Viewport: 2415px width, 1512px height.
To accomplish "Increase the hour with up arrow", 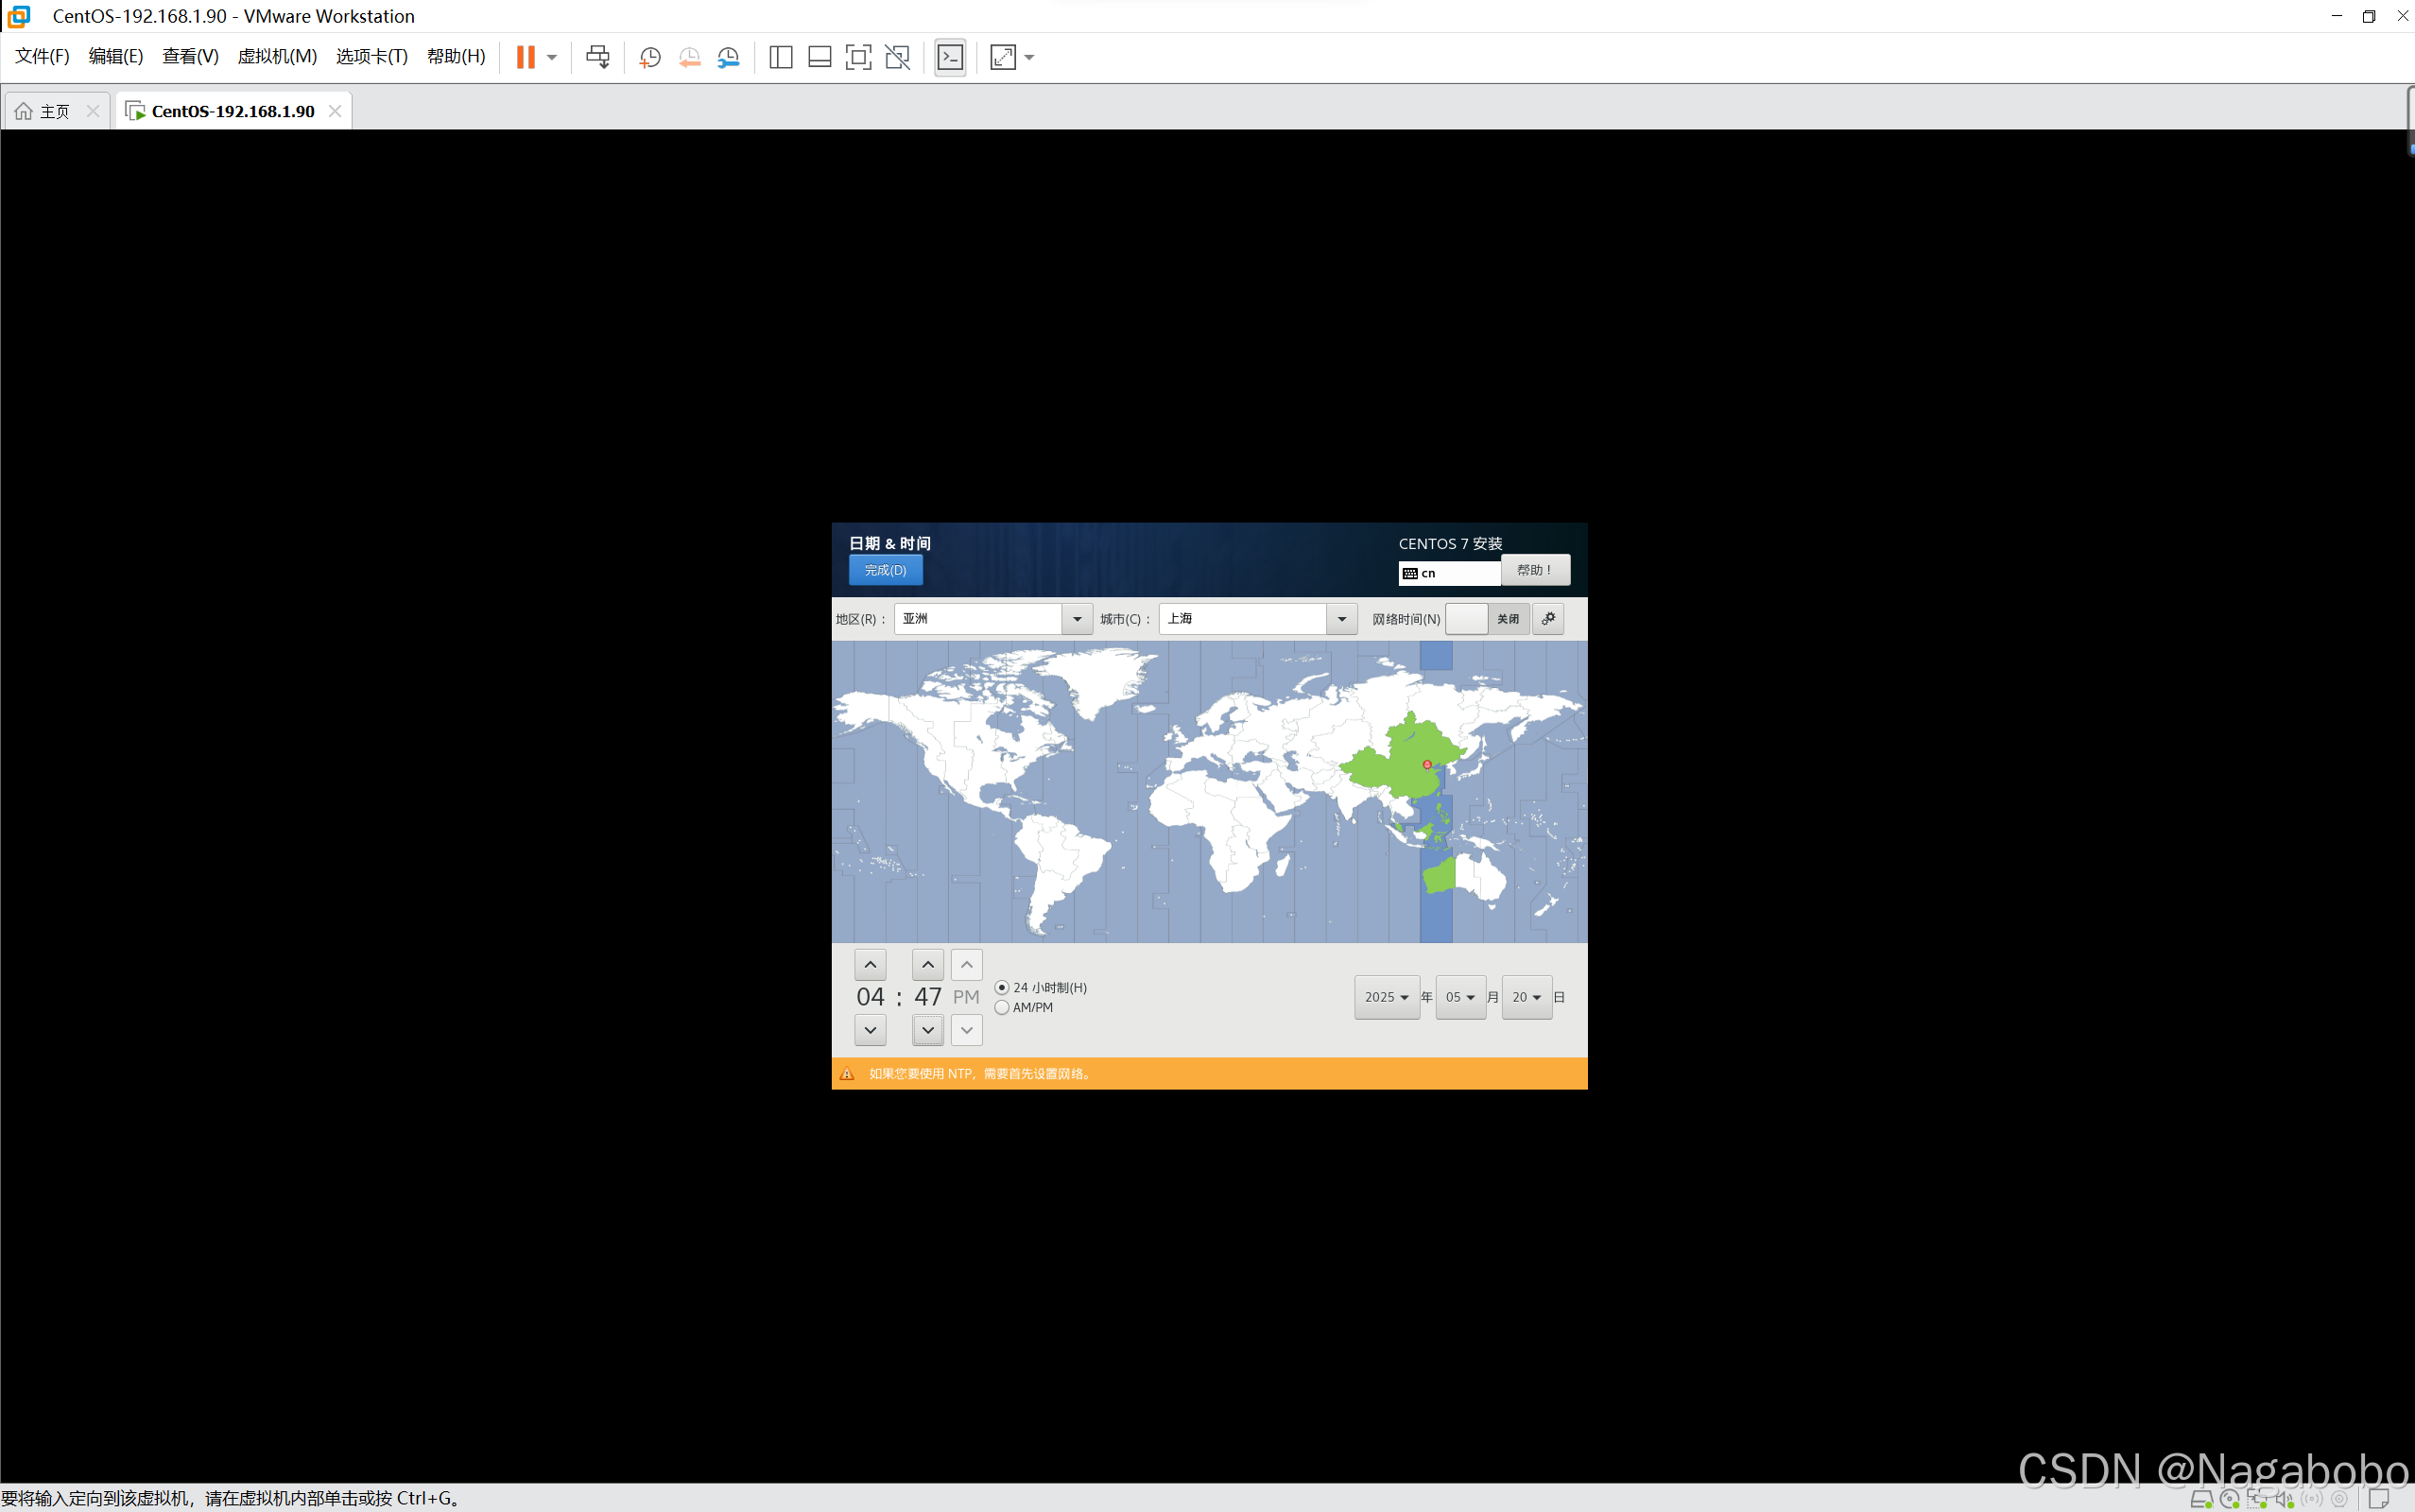I will coord(870,965).
